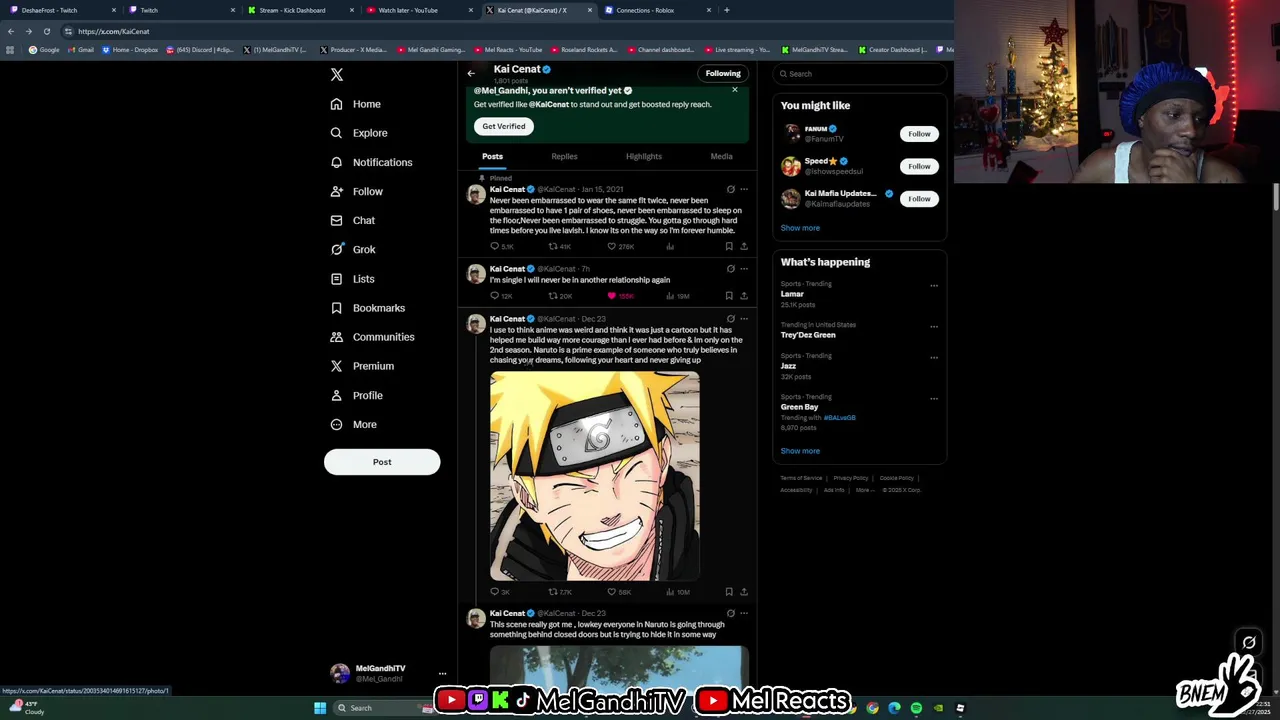Open Grok in the sidebar
Viewport: 1280px width, 720px height.
[x=353, y=249]
